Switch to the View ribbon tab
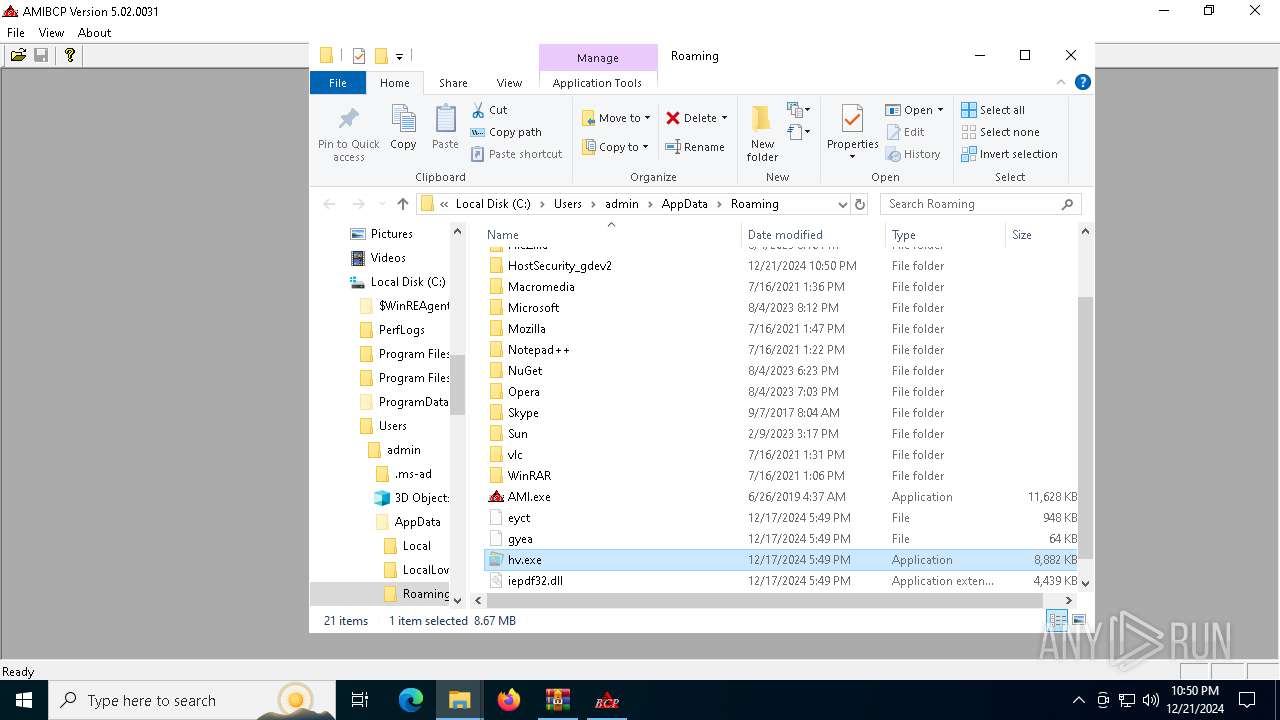1280x720 pixels. (509, 83)
